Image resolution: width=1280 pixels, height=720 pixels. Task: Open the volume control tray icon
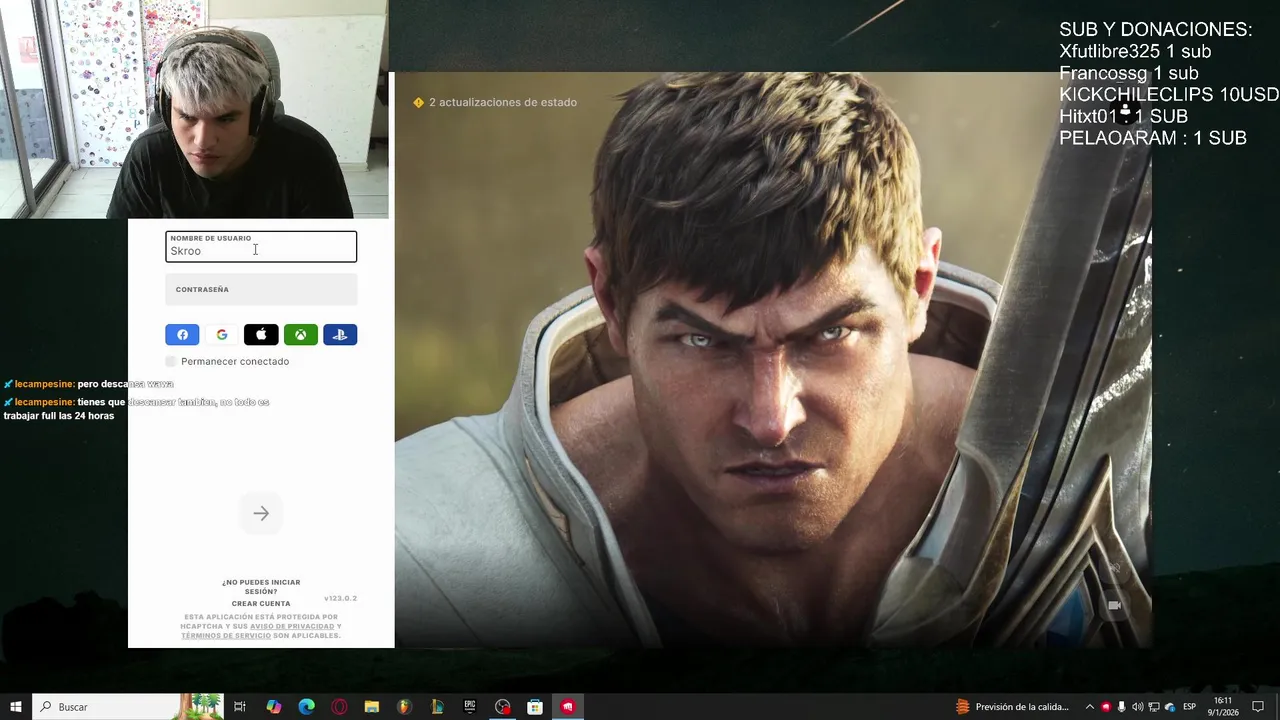[1138, 707]
